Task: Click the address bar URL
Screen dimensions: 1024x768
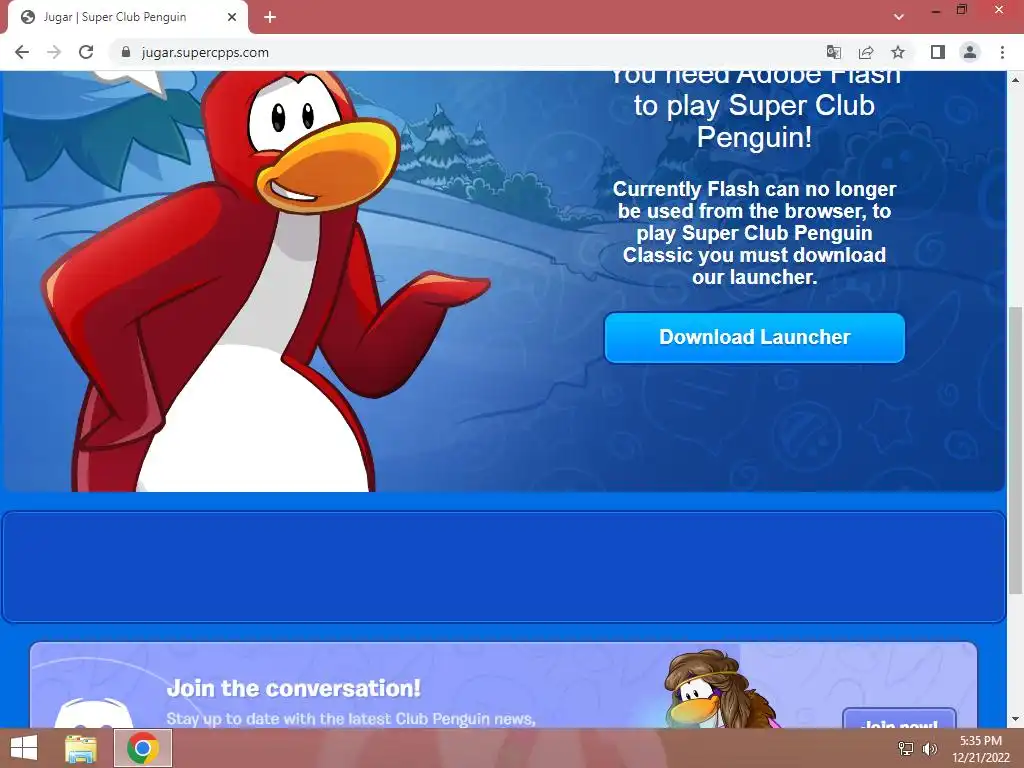Action: point(205,52)
